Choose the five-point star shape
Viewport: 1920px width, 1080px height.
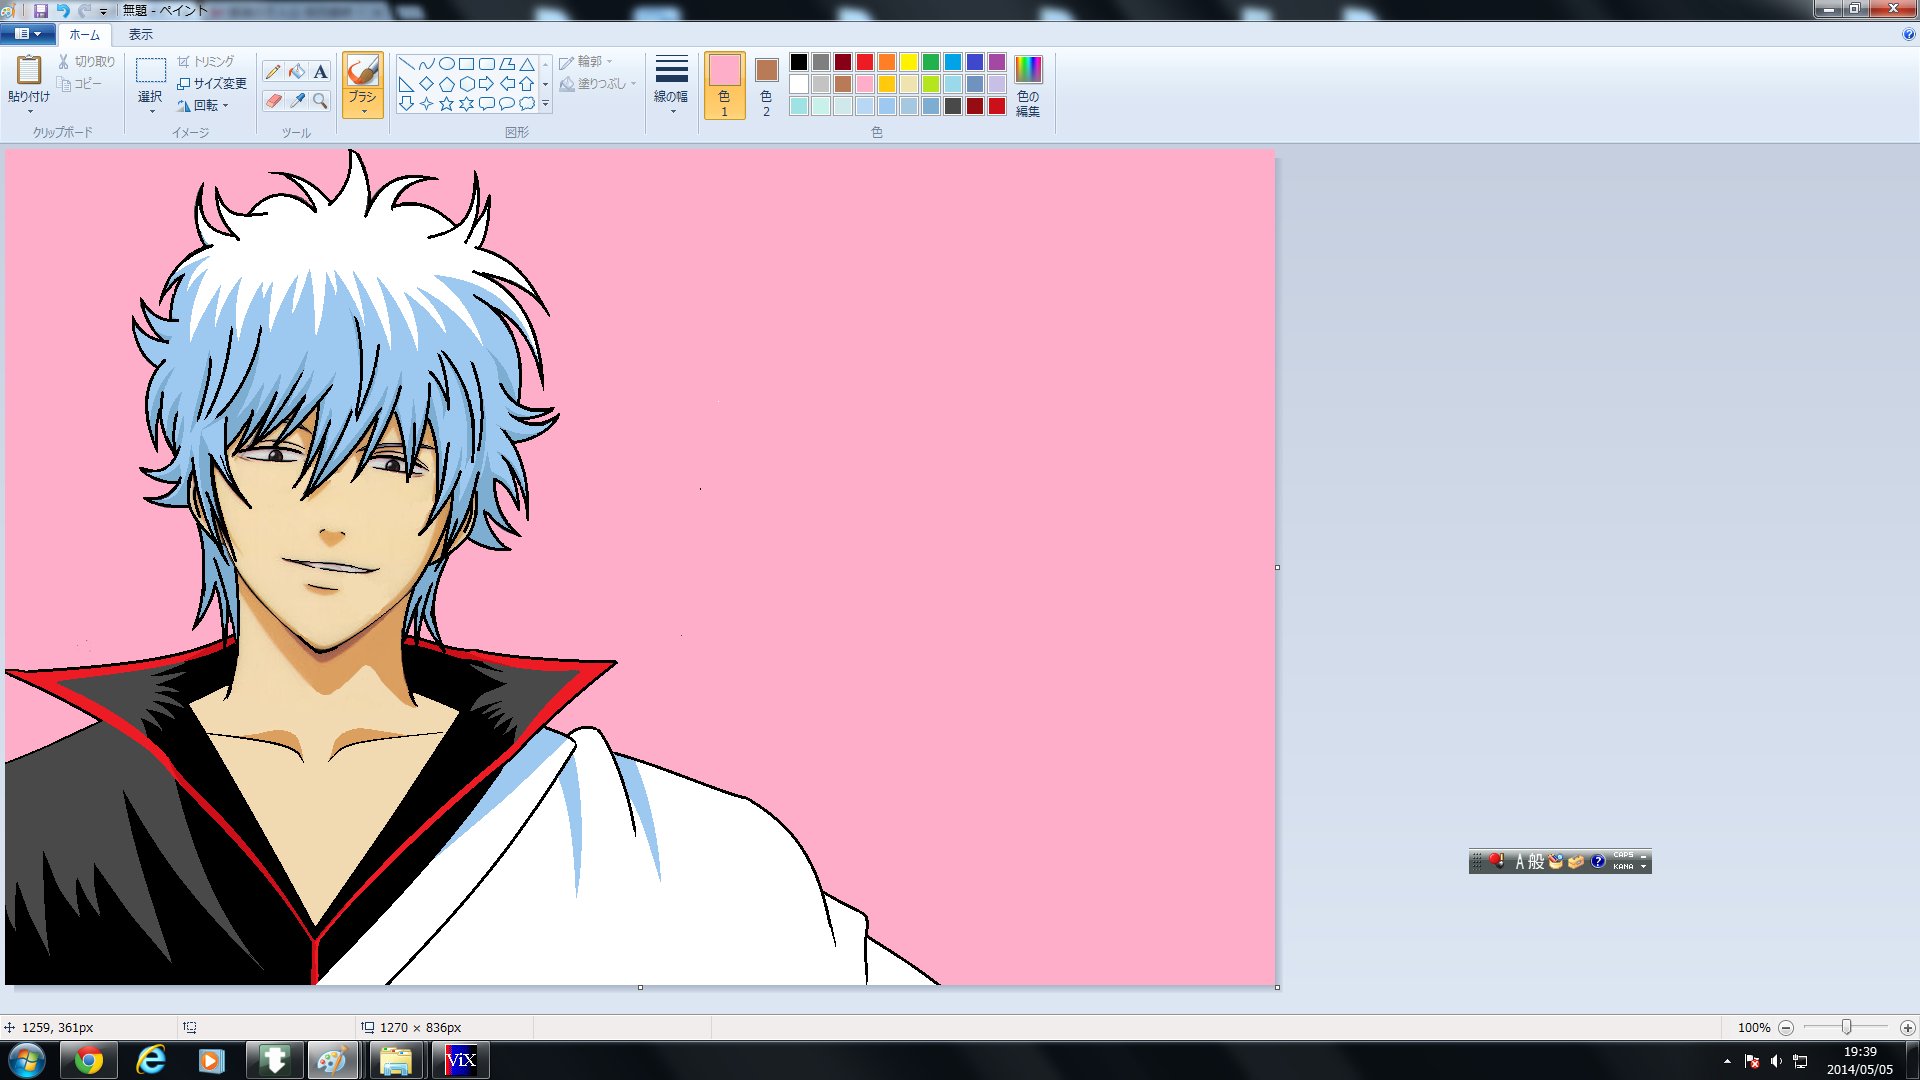pos(447,103)
